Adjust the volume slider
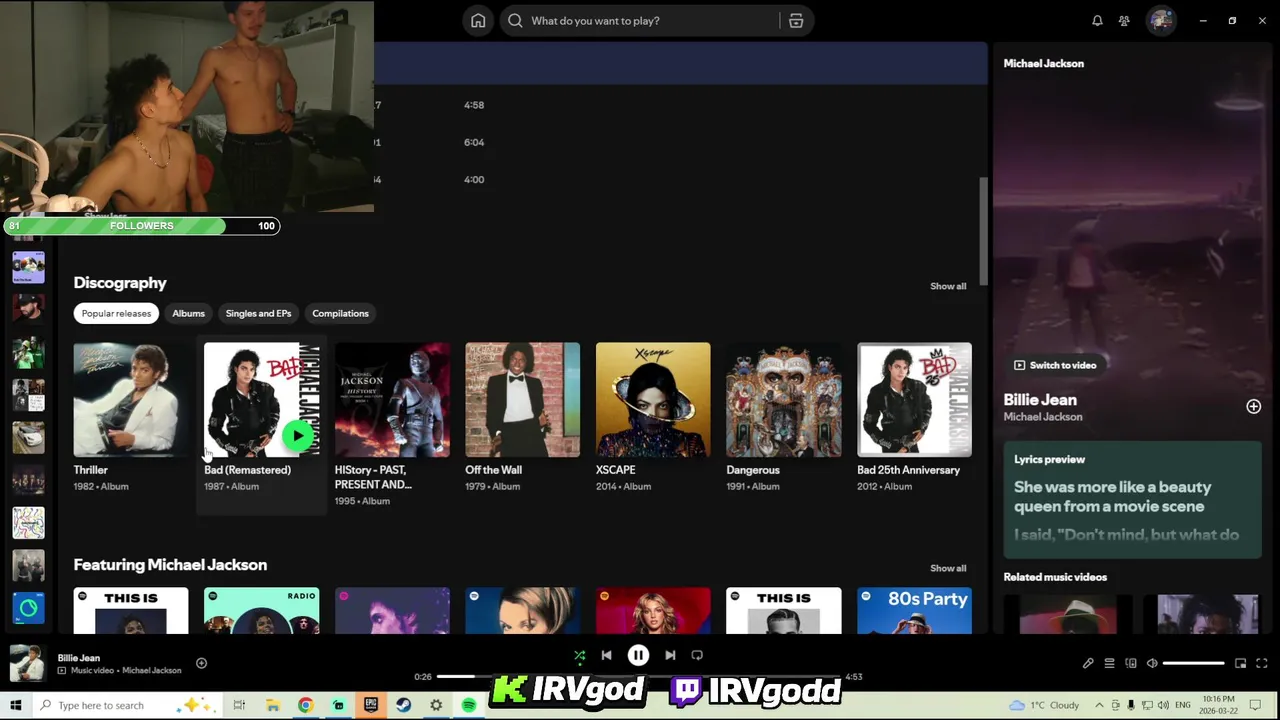 click(x=1193, y=663)
